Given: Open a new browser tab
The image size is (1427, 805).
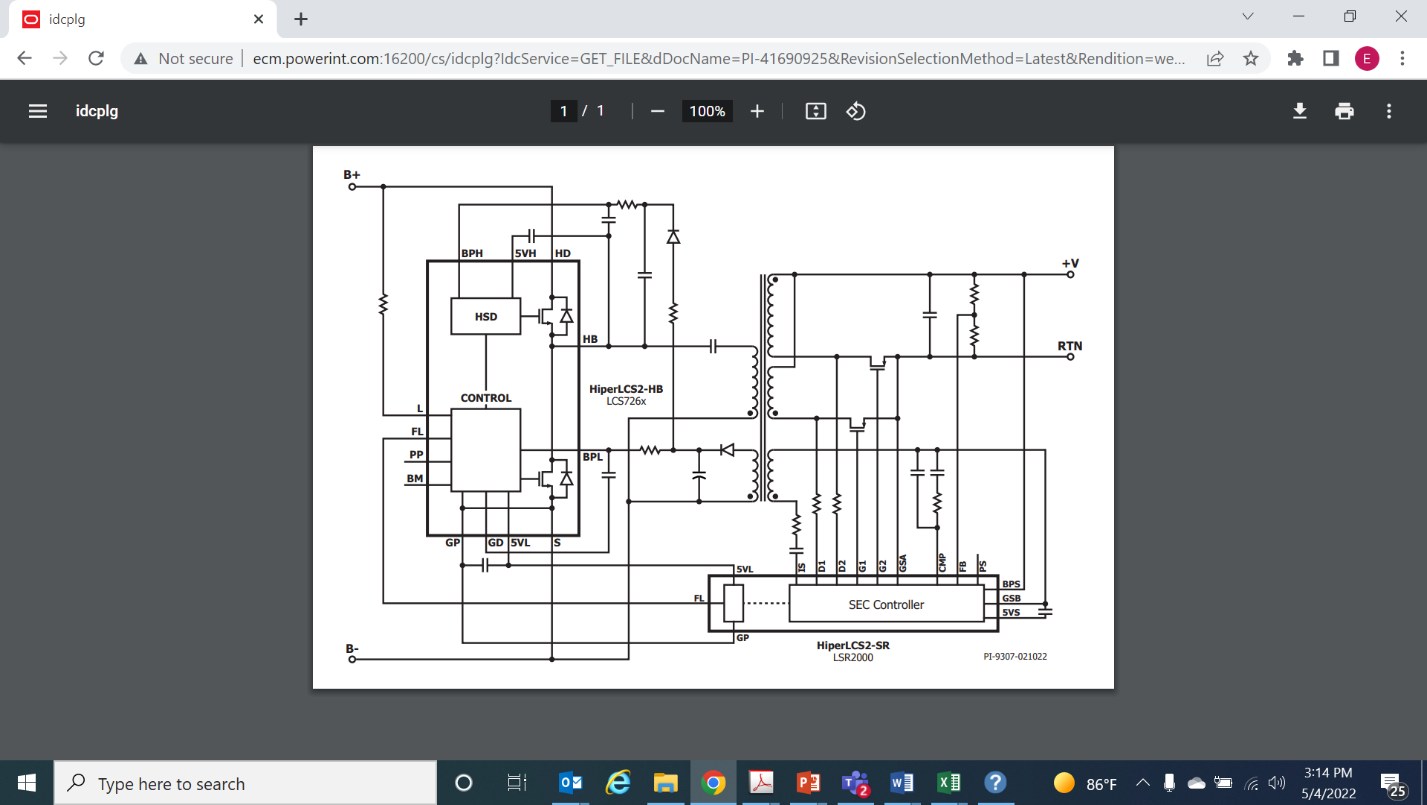Looking at the screenshot, I should point(301,19).
